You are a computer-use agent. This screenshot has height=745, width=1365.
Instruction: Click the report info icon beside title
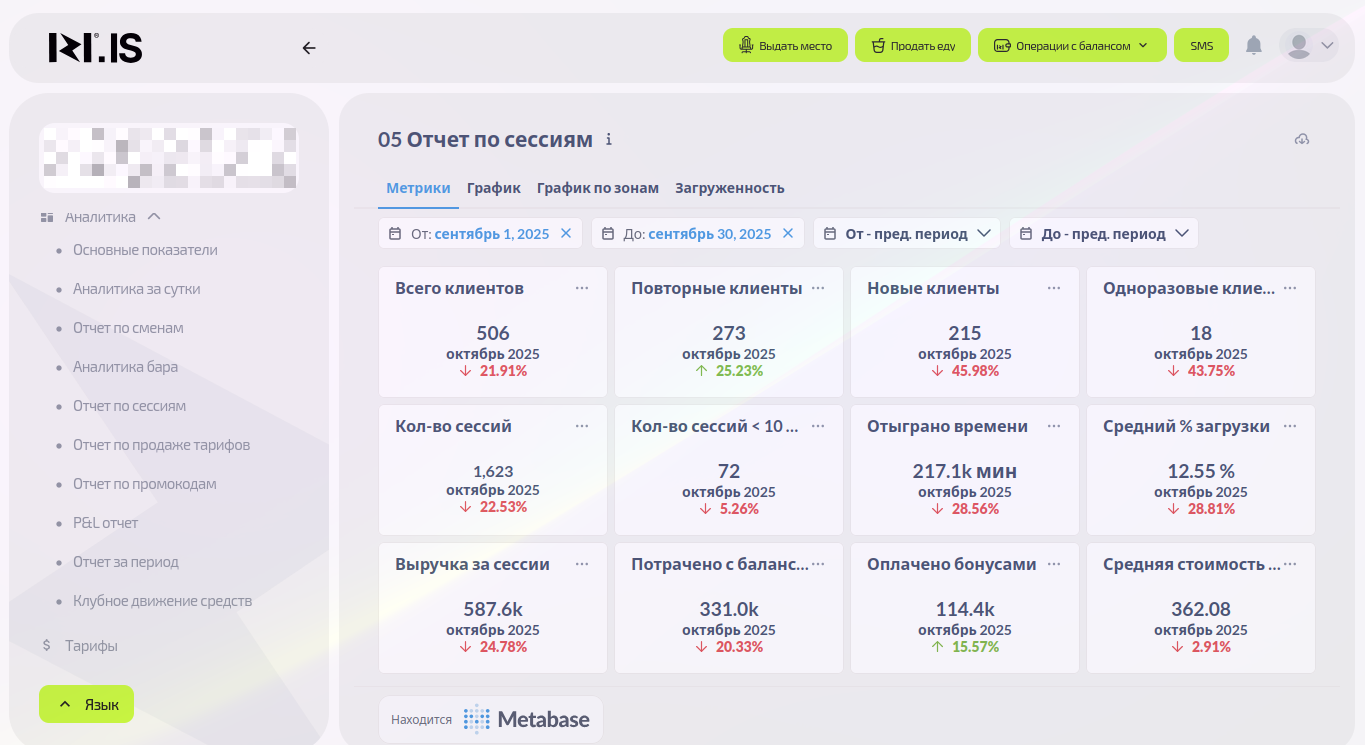tap(608, 140)
